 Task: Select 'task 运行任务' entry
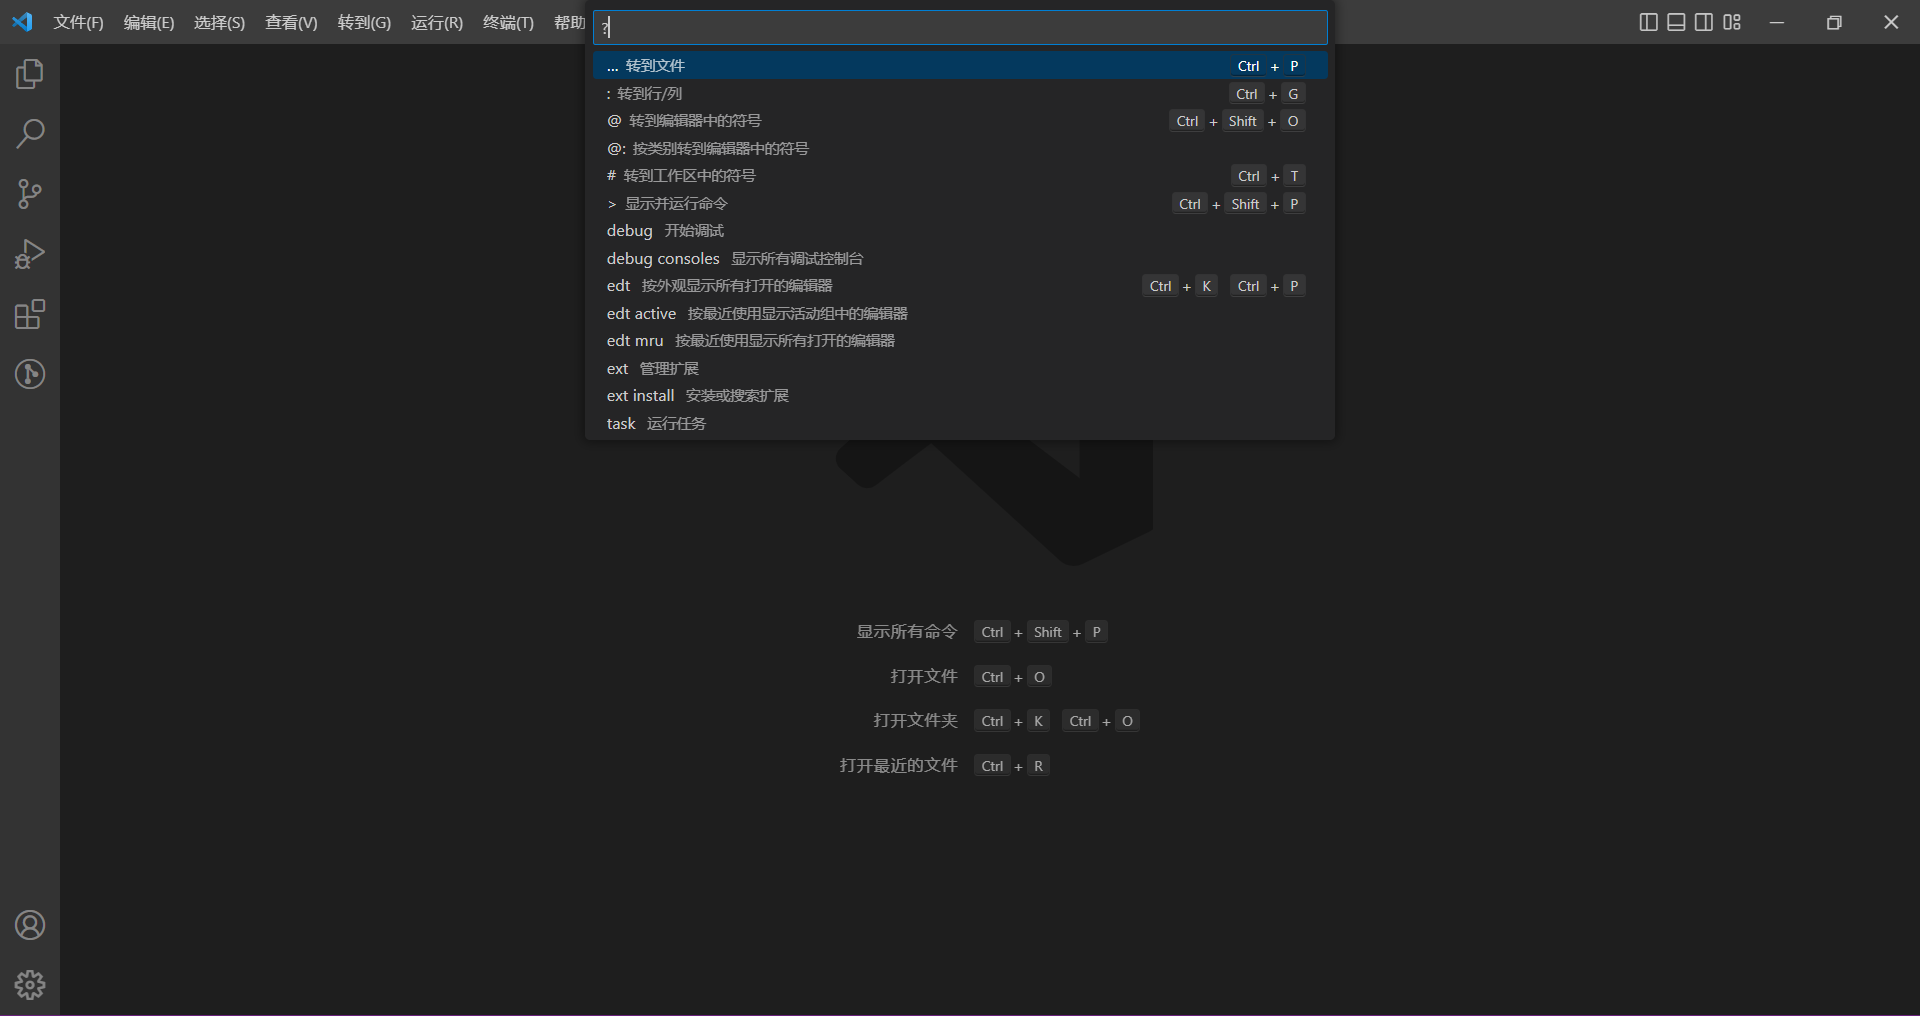[x=960, y=423]
